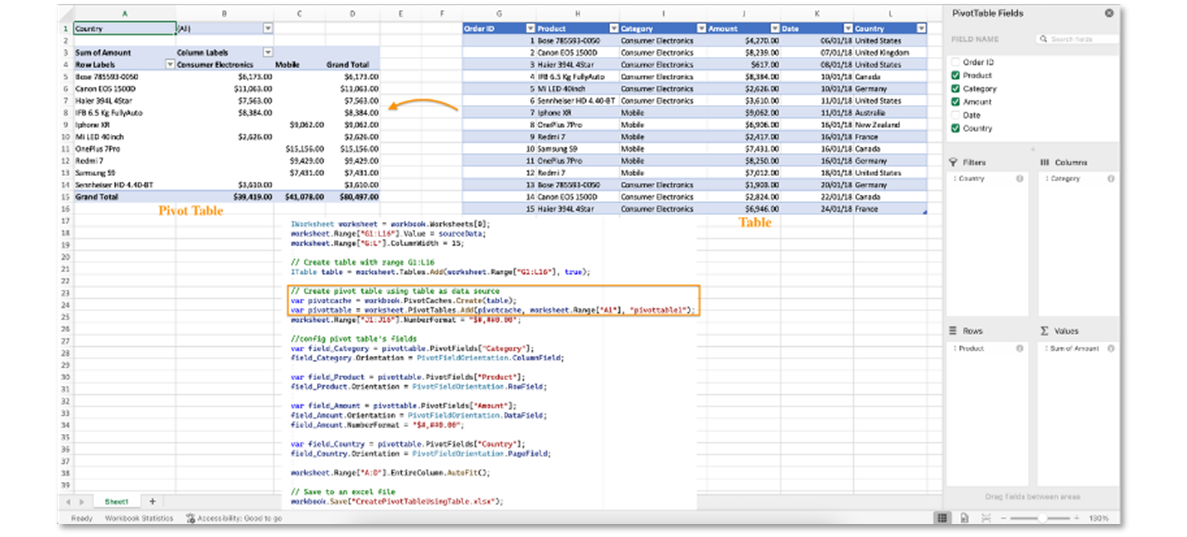Screen dimensions: 1187x537
Task: Open info for Sum of Amount value
Action: (1111, 348)
